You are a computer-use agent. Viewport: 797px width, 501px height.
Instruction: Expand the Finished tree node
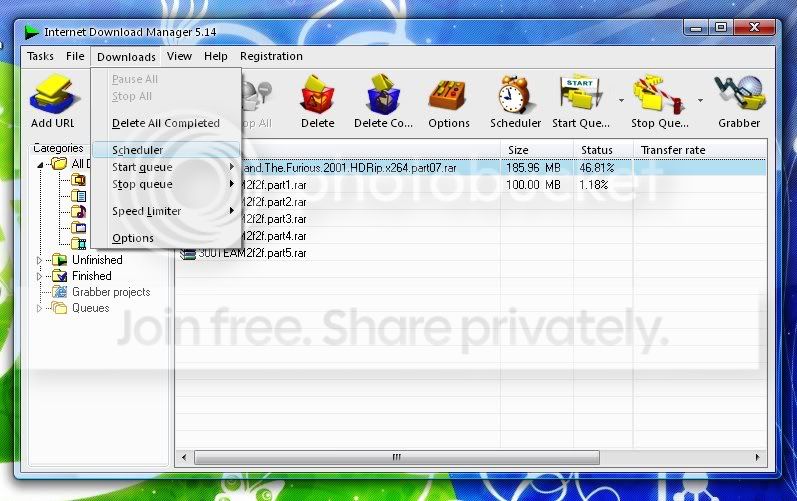(39, 276)
